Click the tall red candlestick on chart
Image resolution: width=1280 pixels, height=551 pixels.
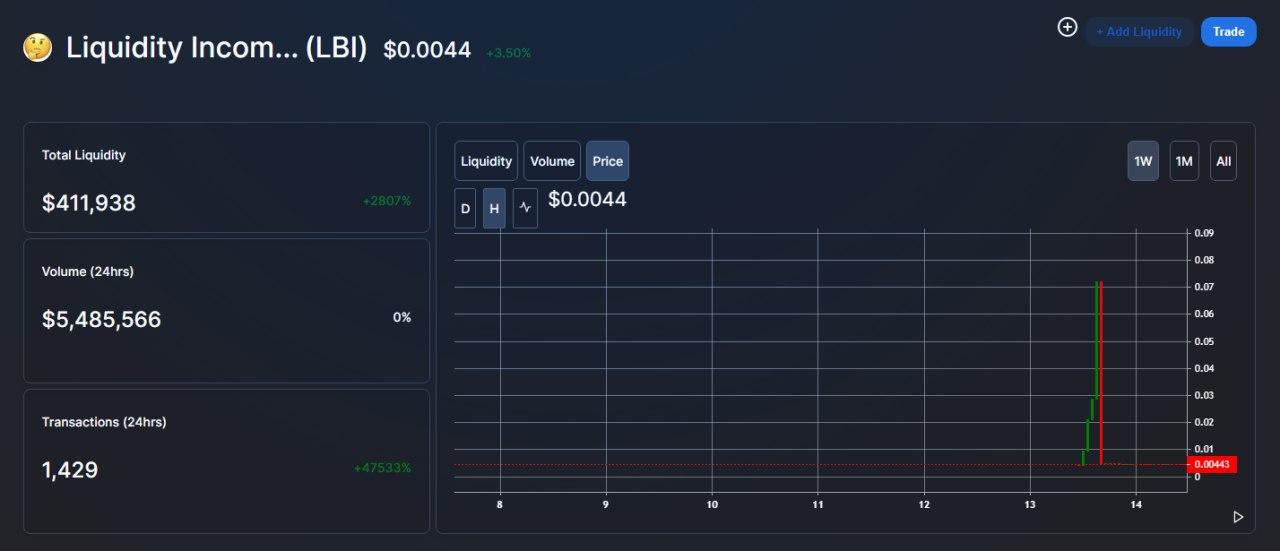1101,373
